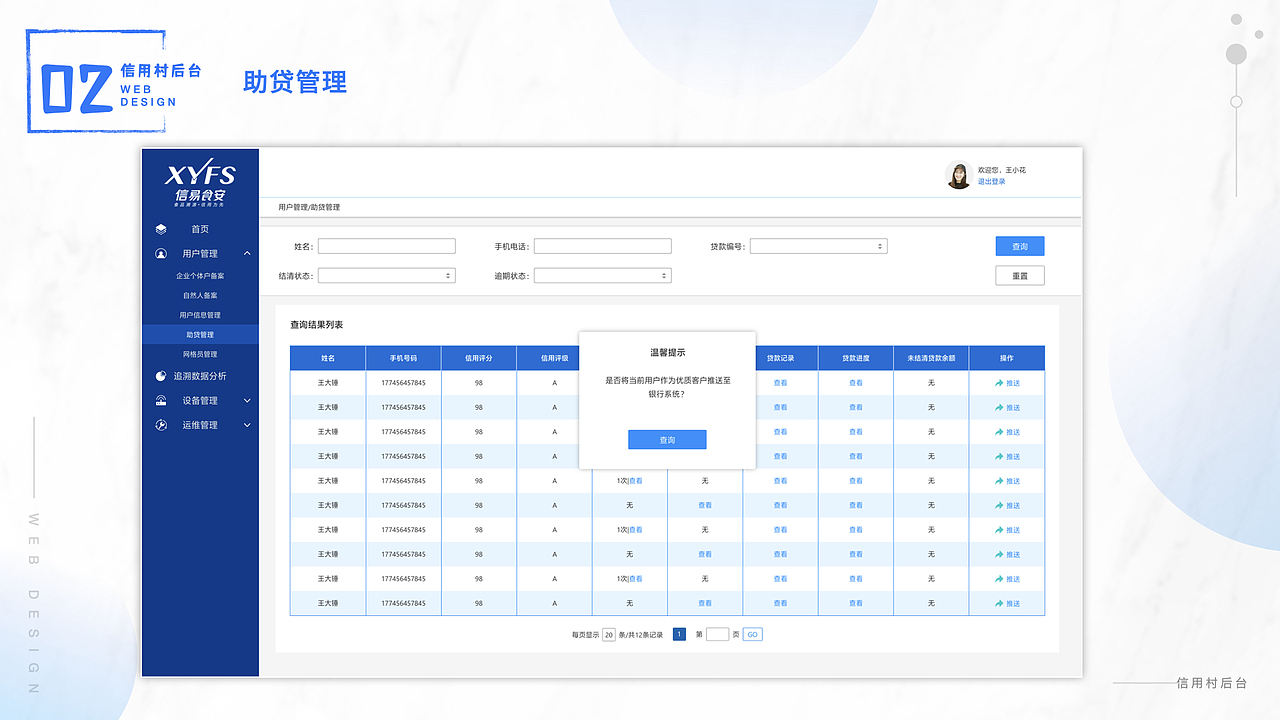This screenshot has height=720, width=1280.
Task: Click the 欢迎您，王小花 greeting text
Action: pyautogui.click(x=1002, y=170)
